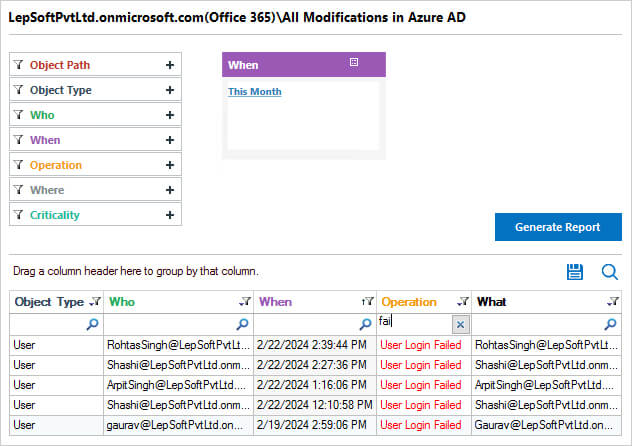The width and height of the screenshot is (632, 446).
Task: Click the filter icon in Object Type column header
Action: pyautogui.click(x=95, y=302)
